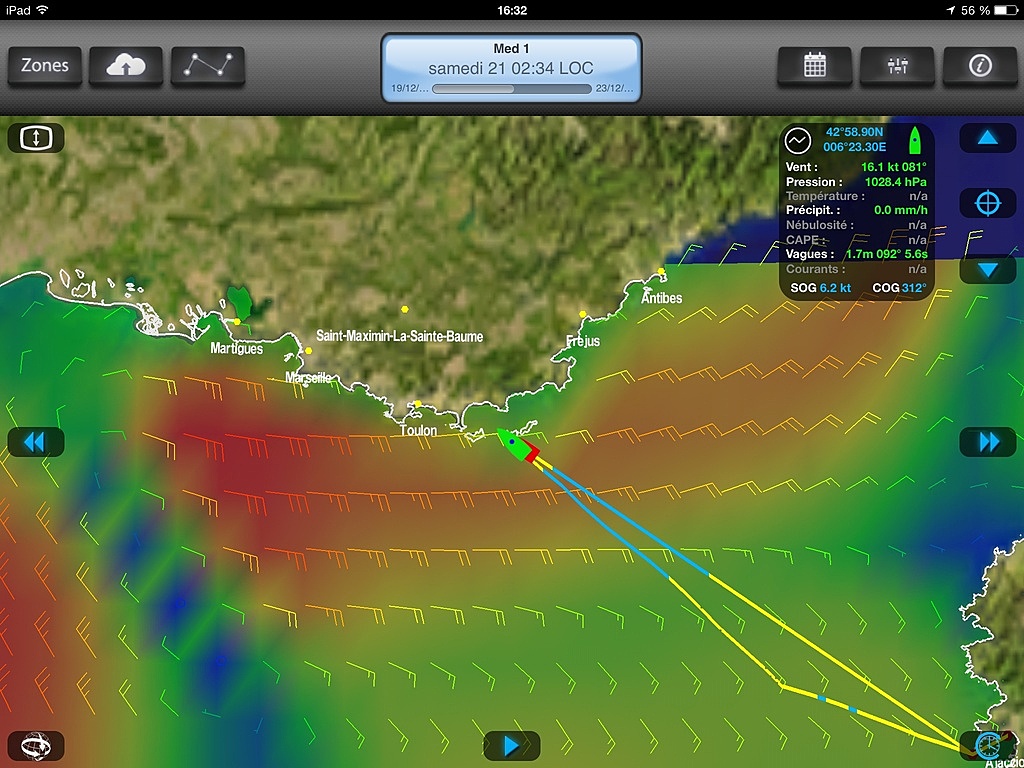Tap the battery 56 % status indicator
The image size is (1024, 768).
click(x=988, y=10)
